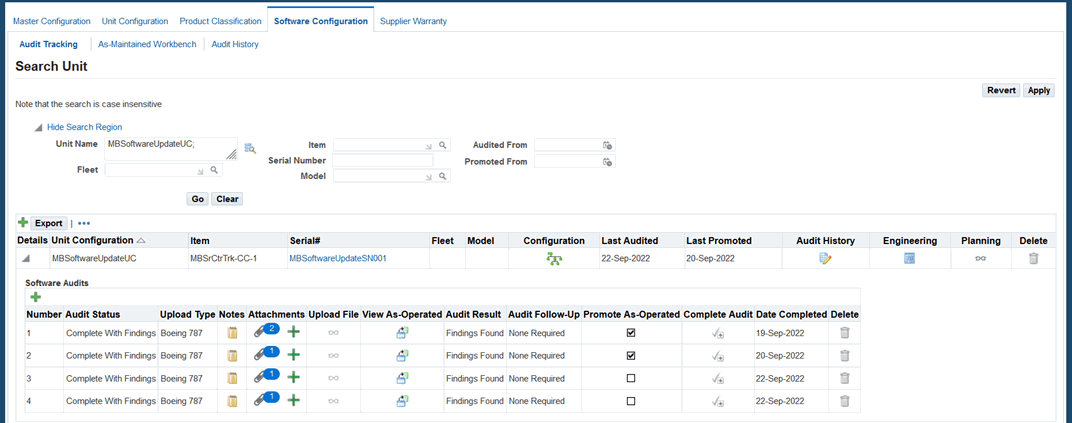The height and width of the screenshot is (423, 1072).
Task: Open Promoted From calendar picker
Action: [607, 162]
